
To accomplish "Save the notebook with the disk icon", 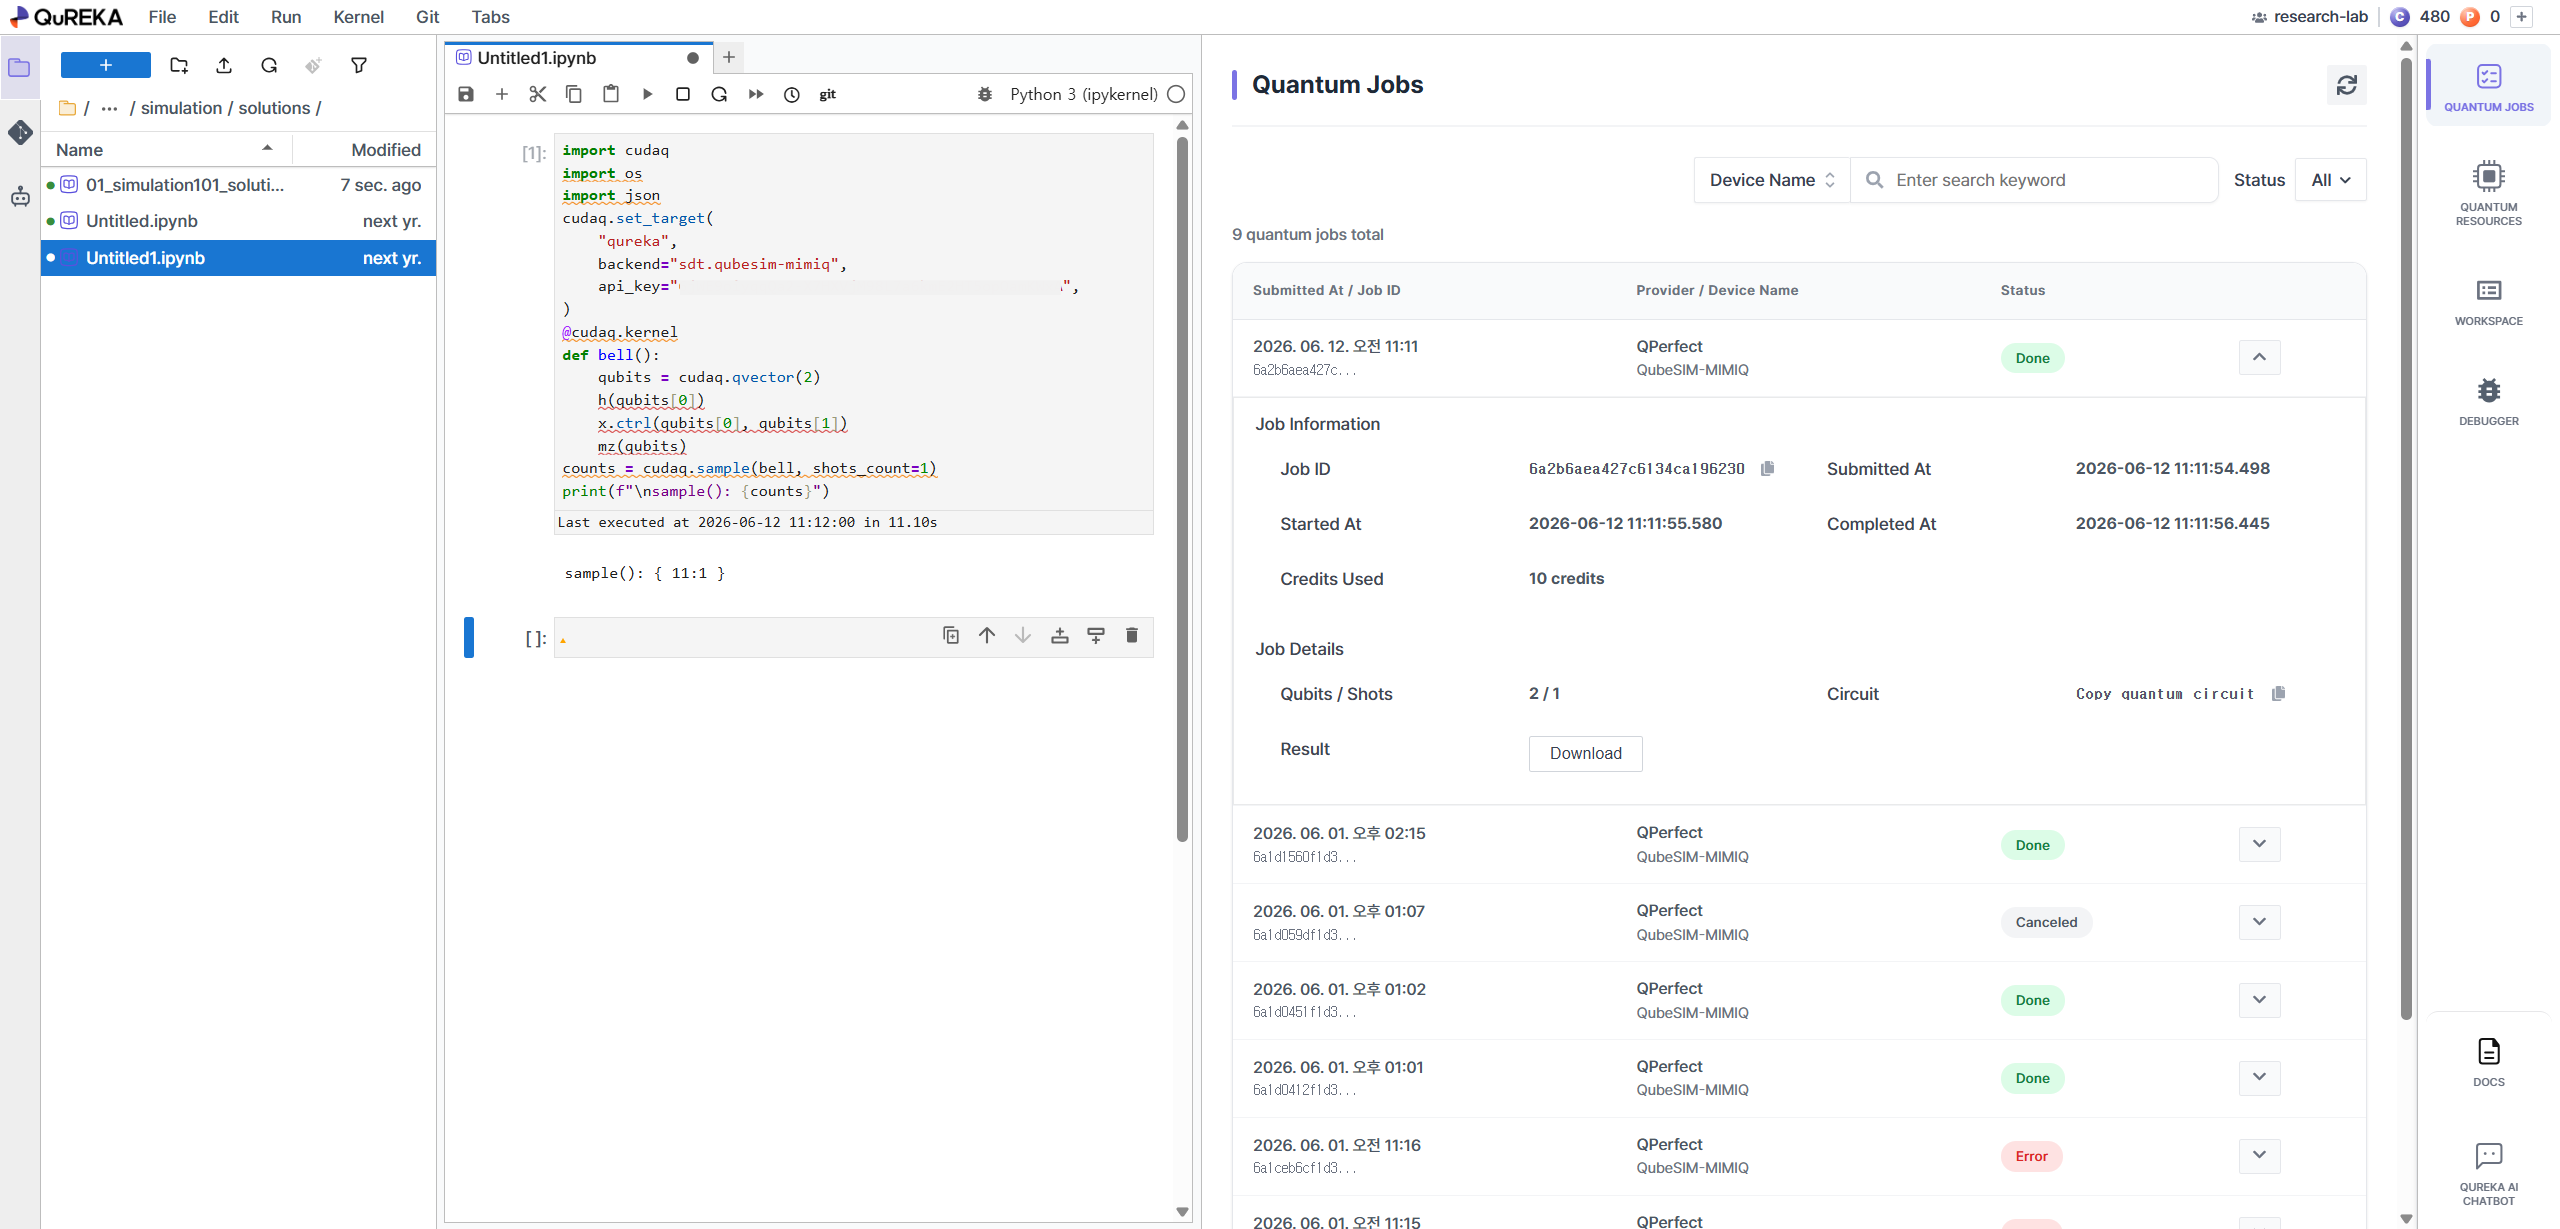I will (x=466, y=94).
